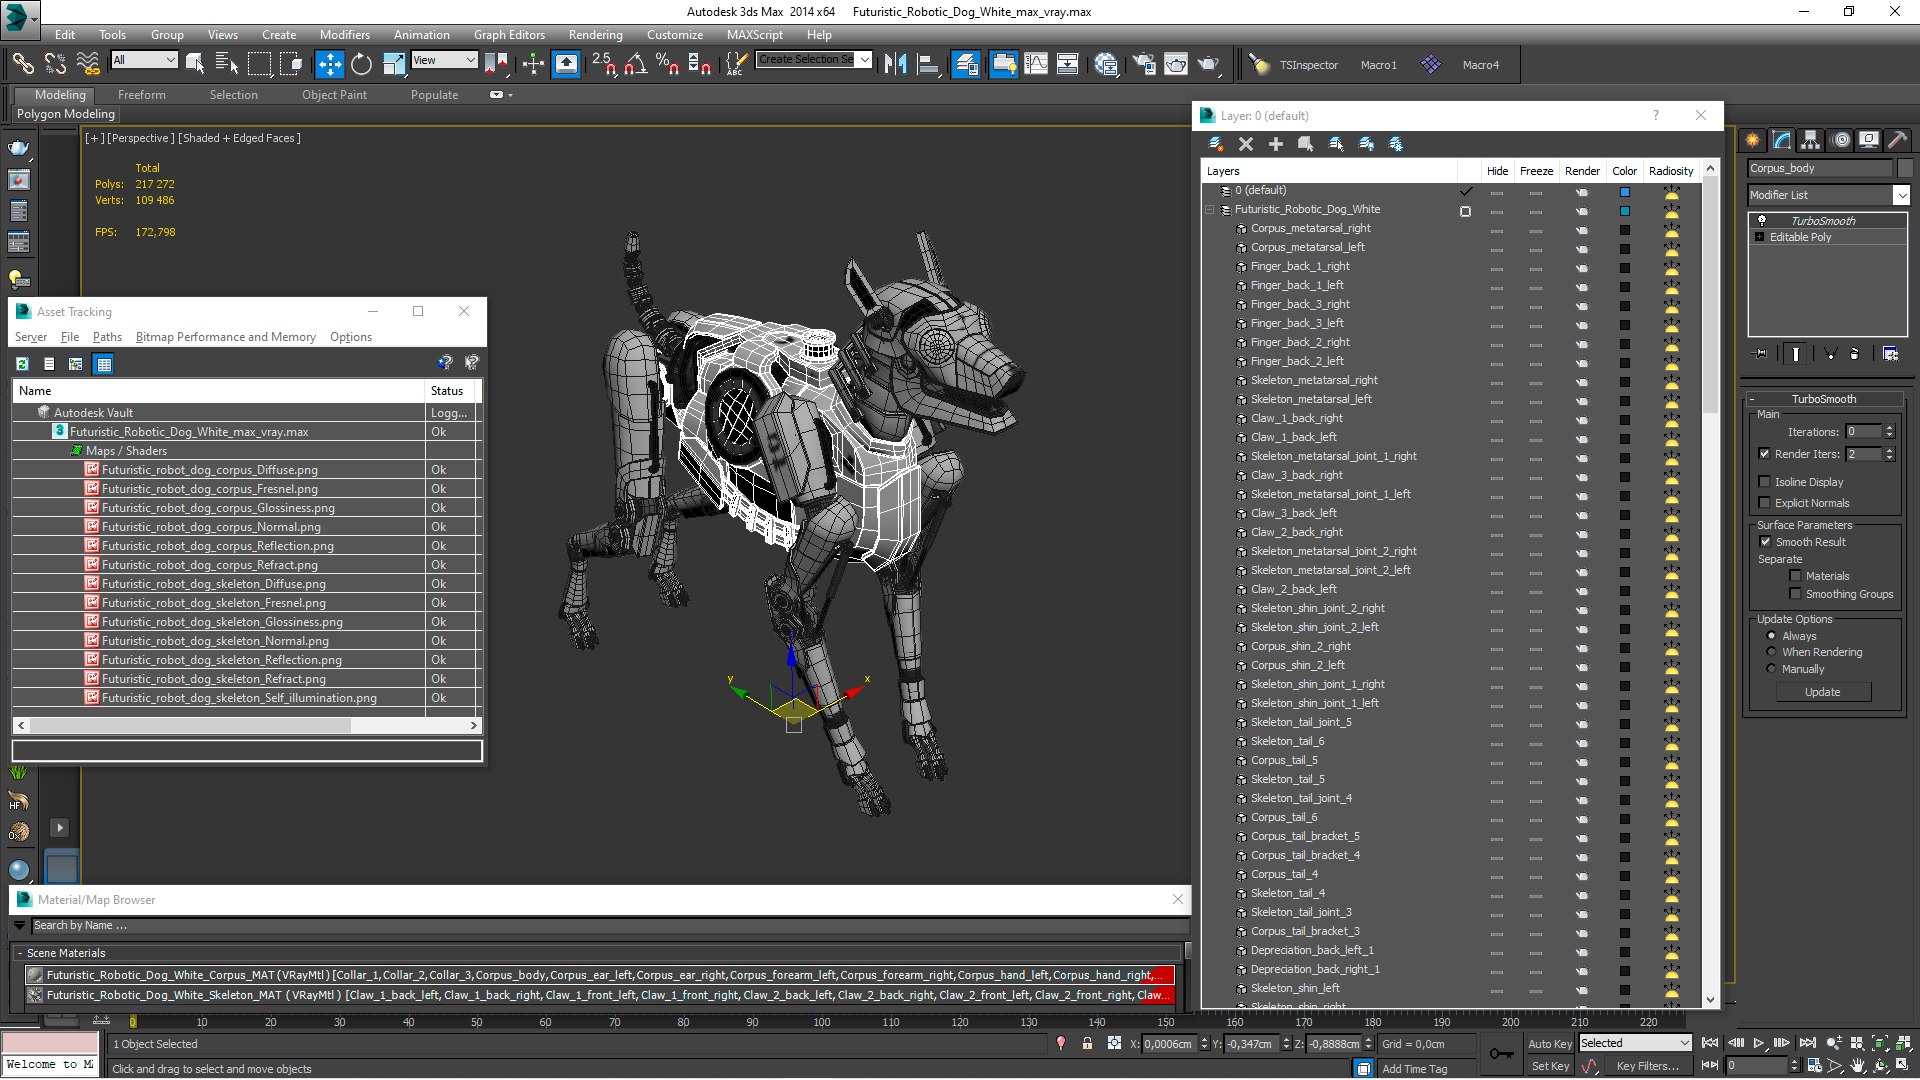Screen dimensions: 1920x1080
Task: Collapse the Scene Materials group
Action: point(19,954)
